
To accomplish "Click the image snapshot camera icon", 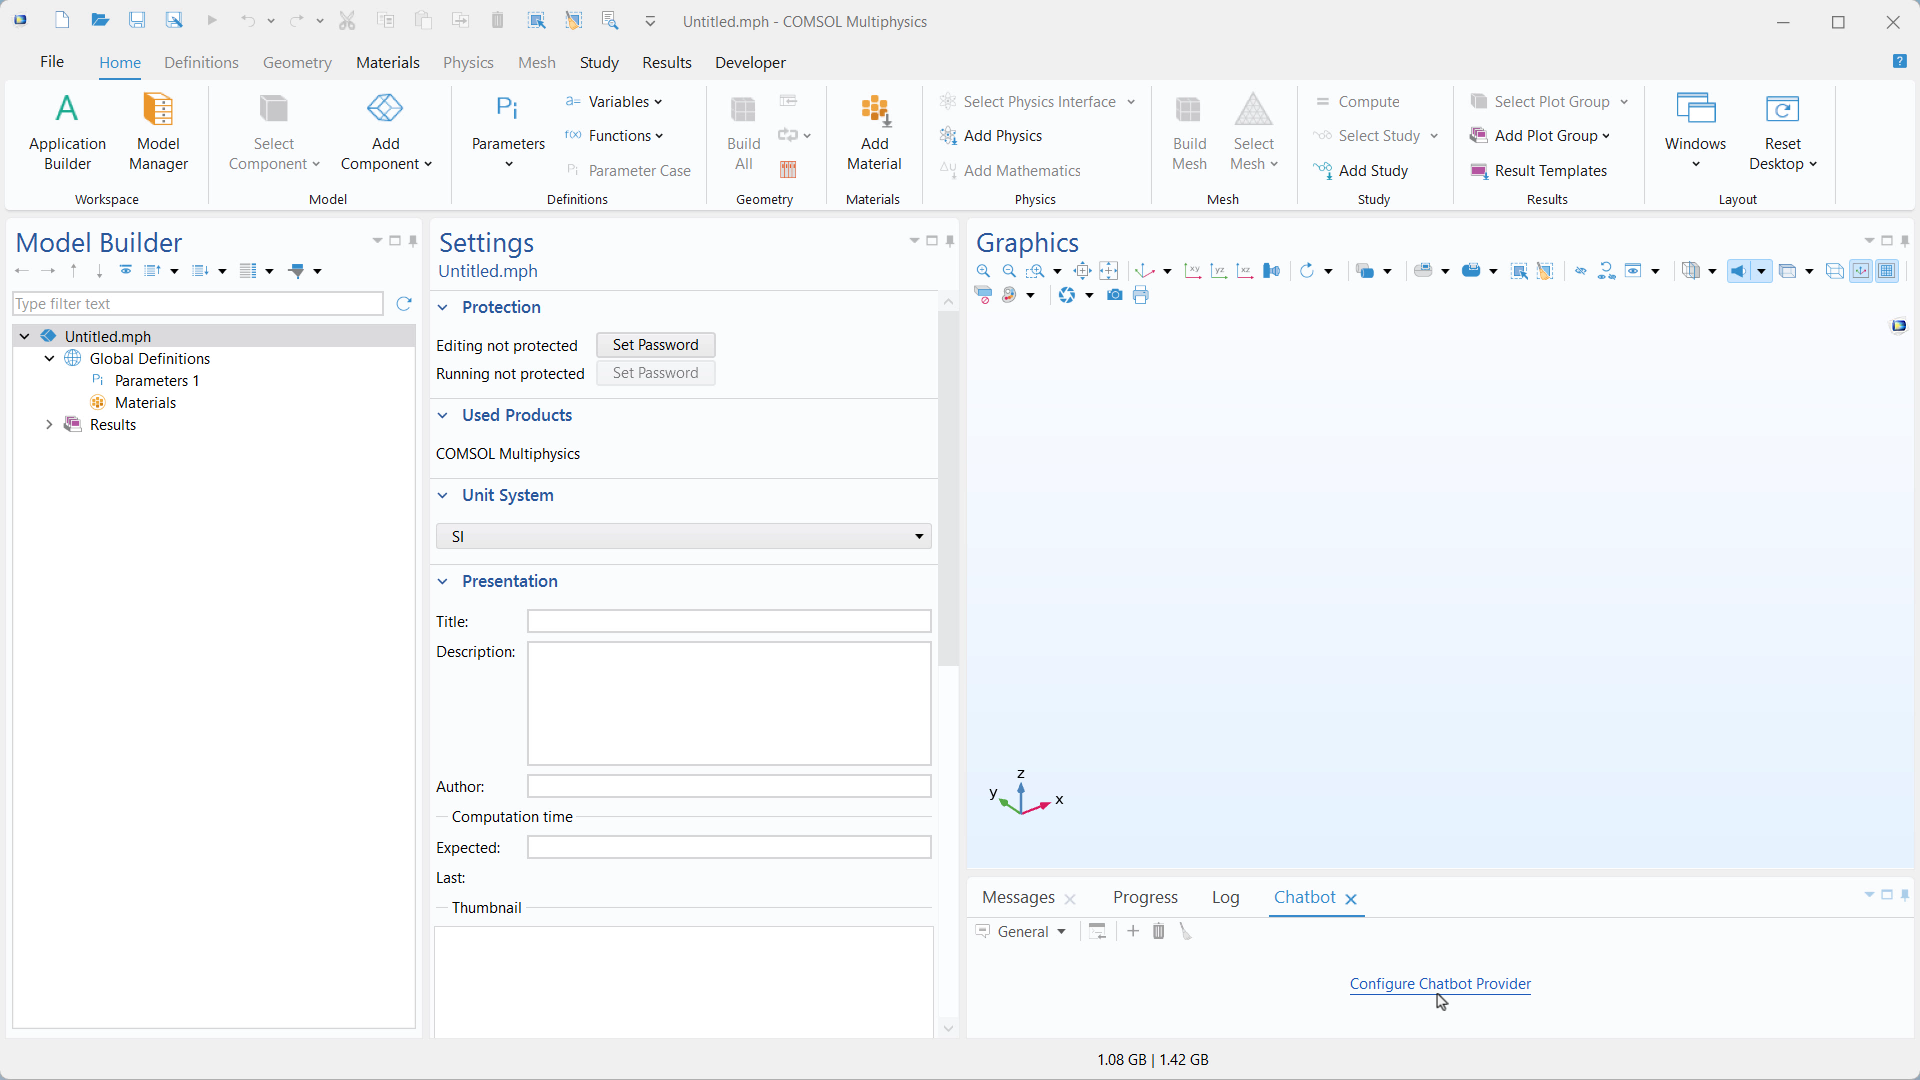I will [1115, 295].
